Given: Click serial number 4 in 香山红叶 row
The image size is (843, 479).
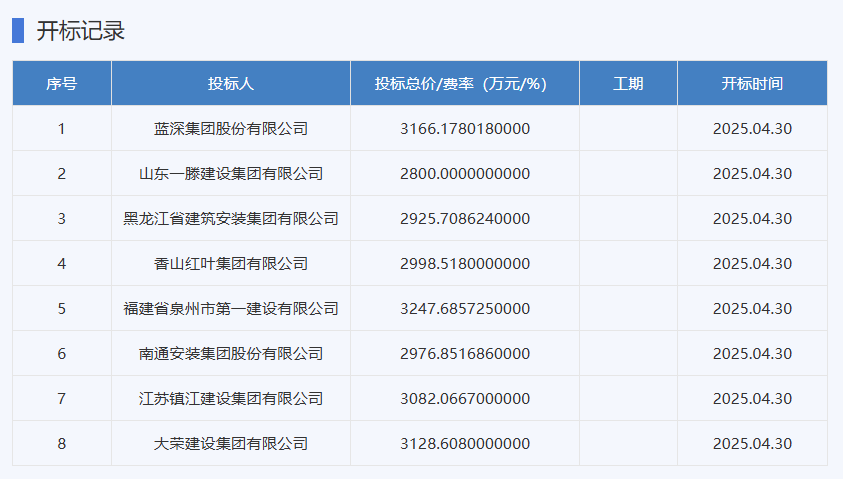Looking at the screenshot, I should tap(62, 263).
